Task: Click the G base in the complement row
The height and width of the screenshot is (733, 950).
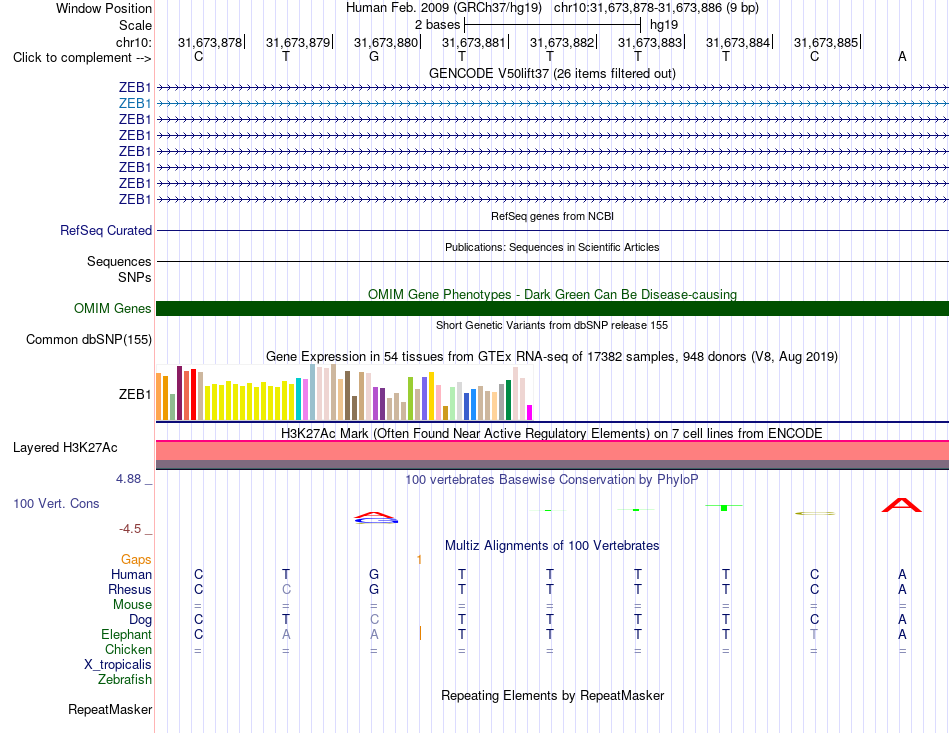Action: [374, 57]
